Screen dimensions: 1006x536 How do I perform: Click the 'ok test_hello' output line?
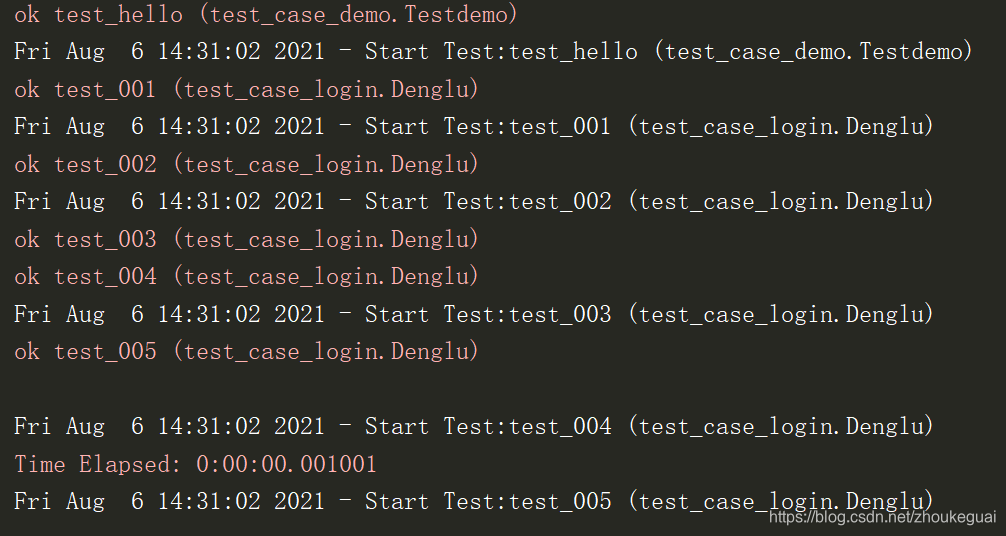266,14
